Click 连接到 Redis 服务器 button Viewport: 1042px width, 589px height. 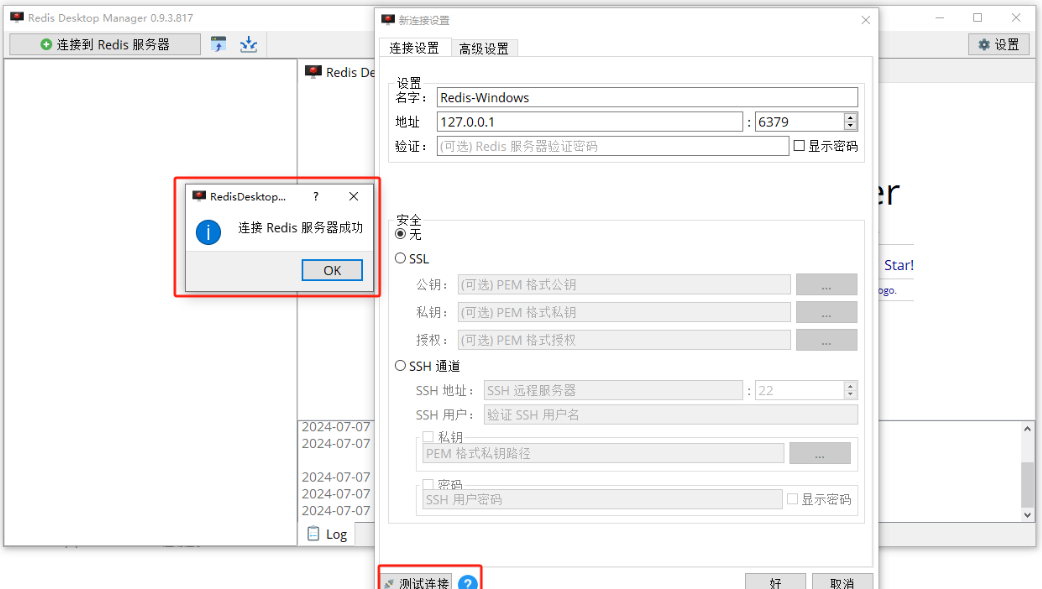point(105,45)
